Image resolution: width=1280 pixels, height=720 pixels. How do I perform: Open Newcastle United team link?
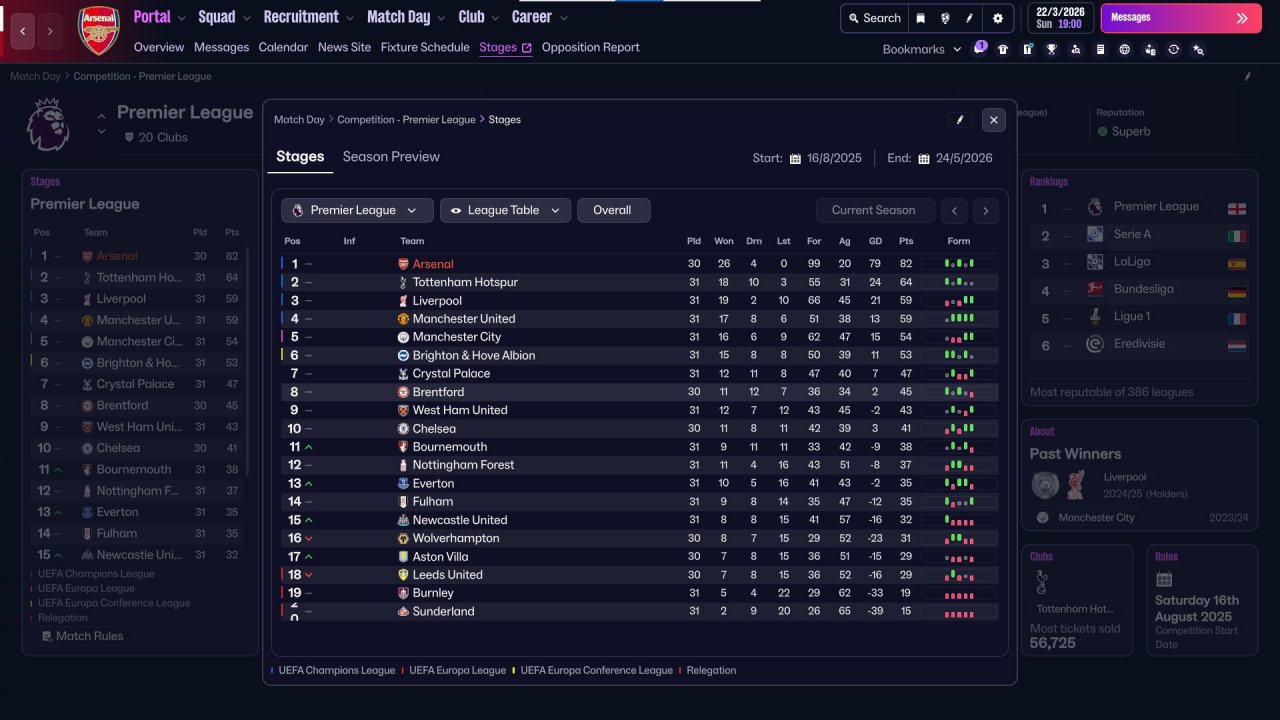coord(460,520)
